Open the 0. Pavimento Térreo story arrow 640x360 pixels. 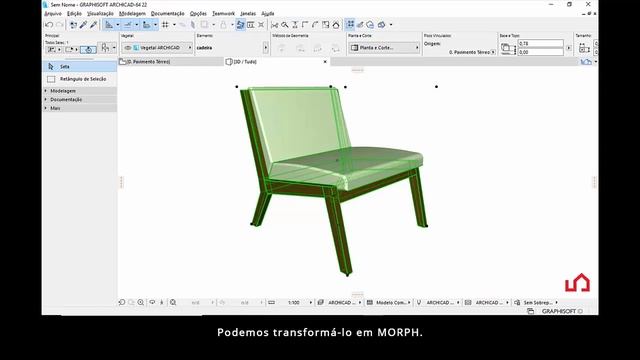click(x=493, y=52)
